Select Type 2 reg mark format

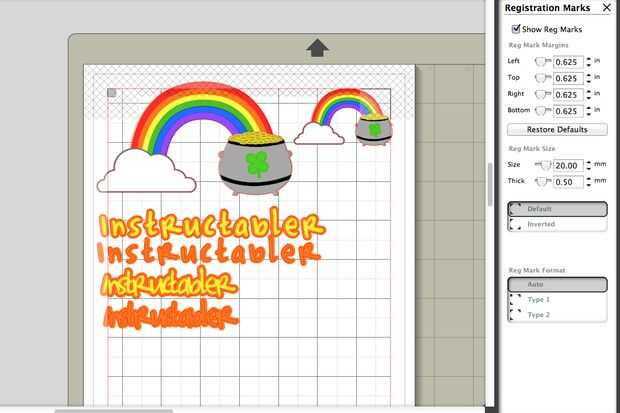(557, 315)
